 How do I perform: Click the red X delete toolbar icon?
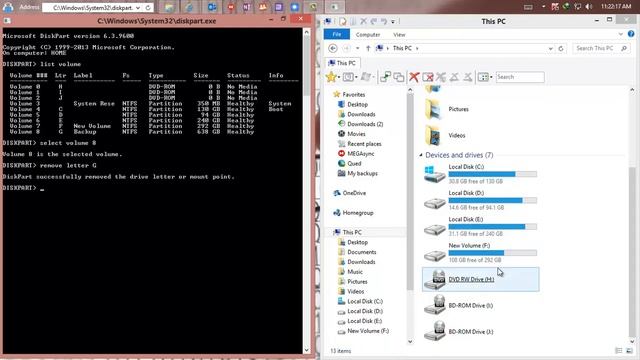(414, 77)
